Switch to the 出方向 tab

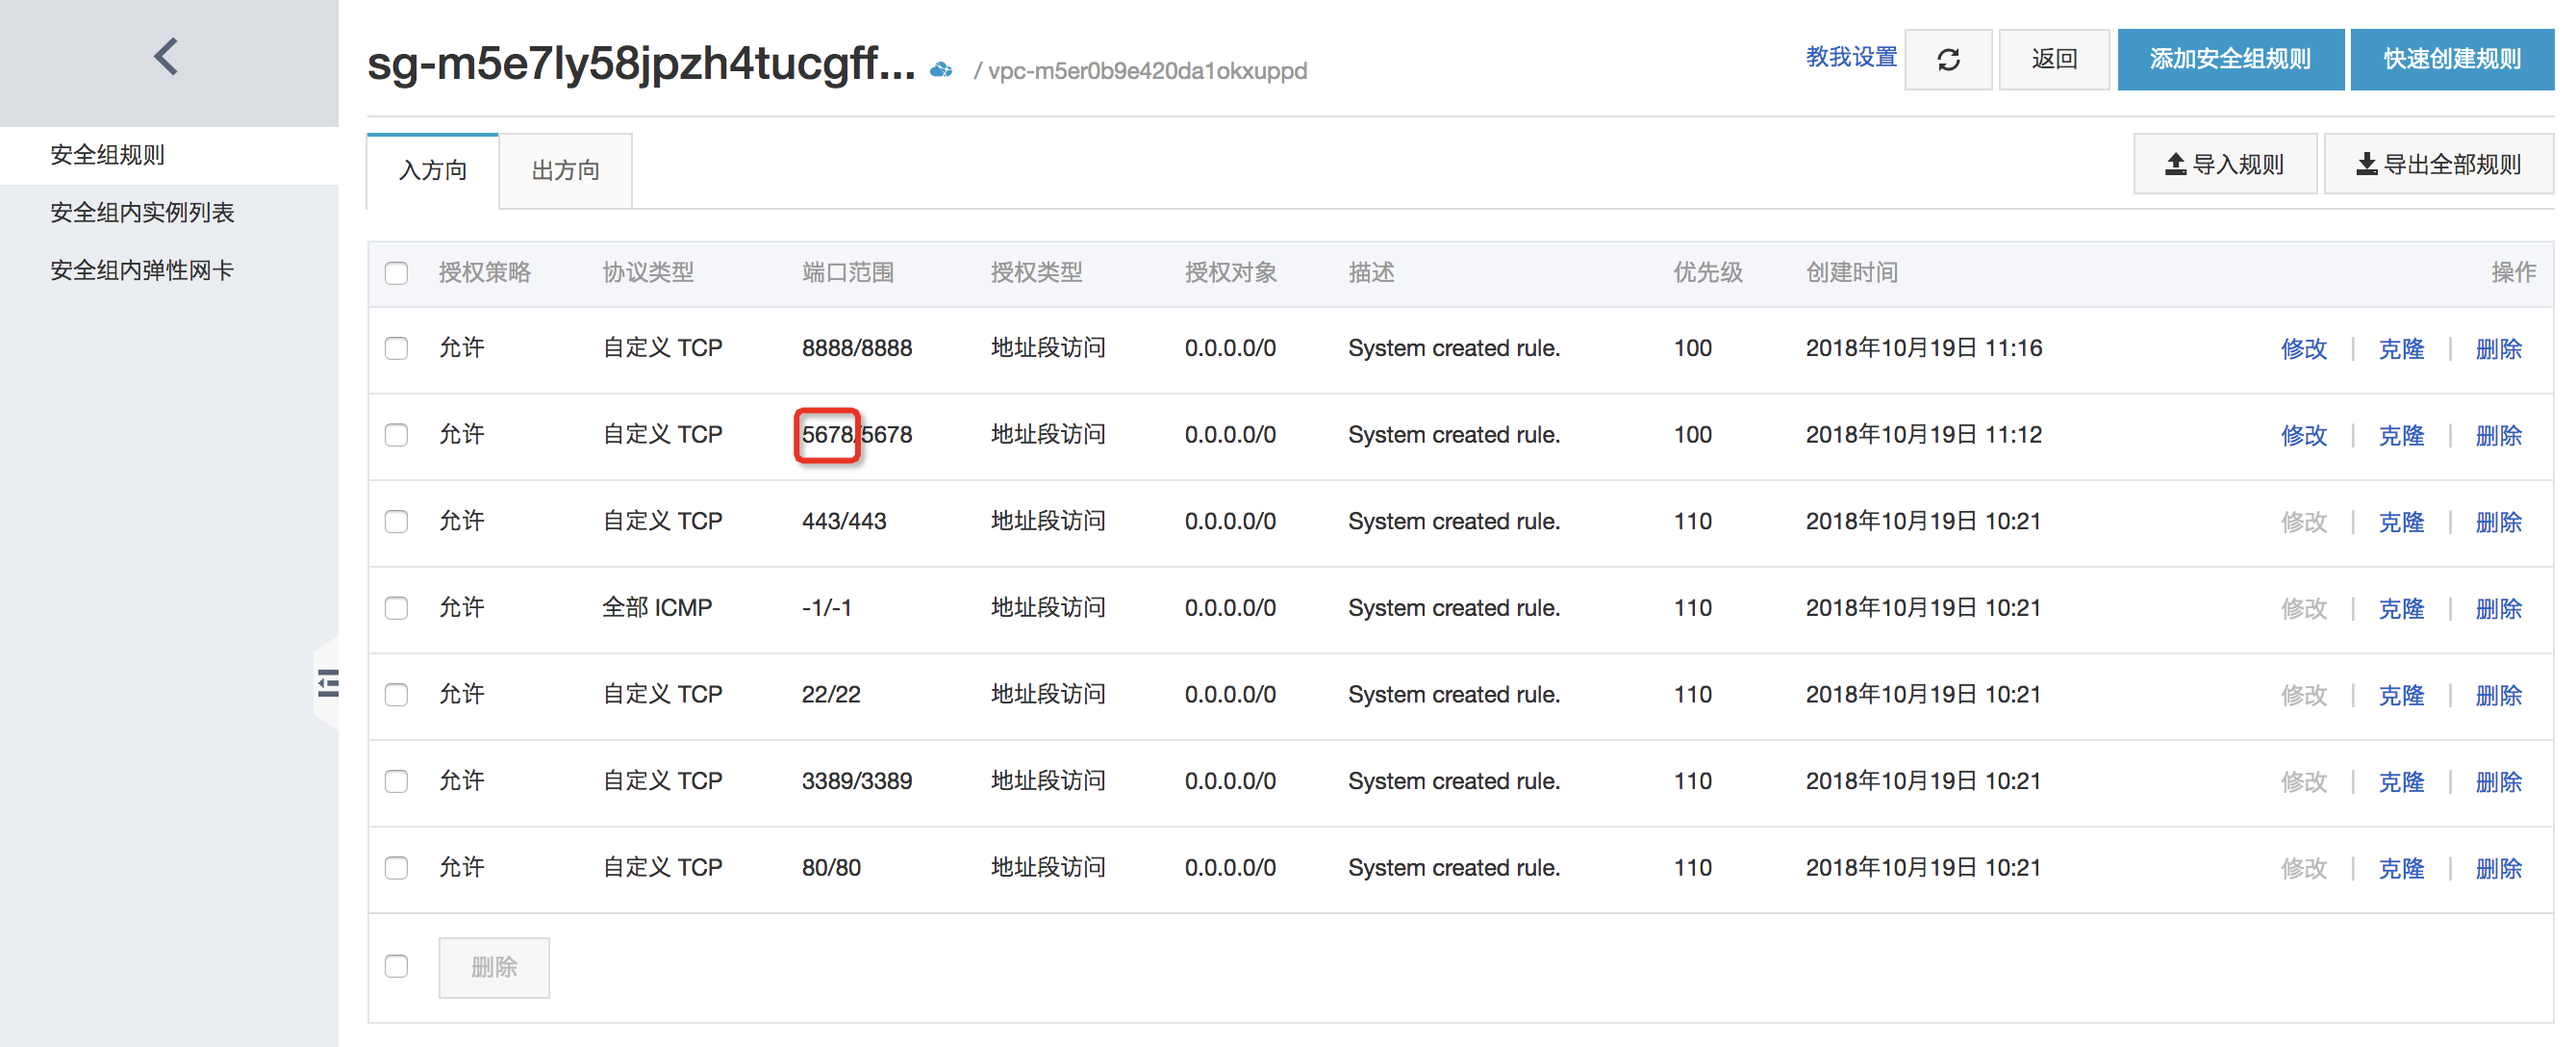pos(565,170)
